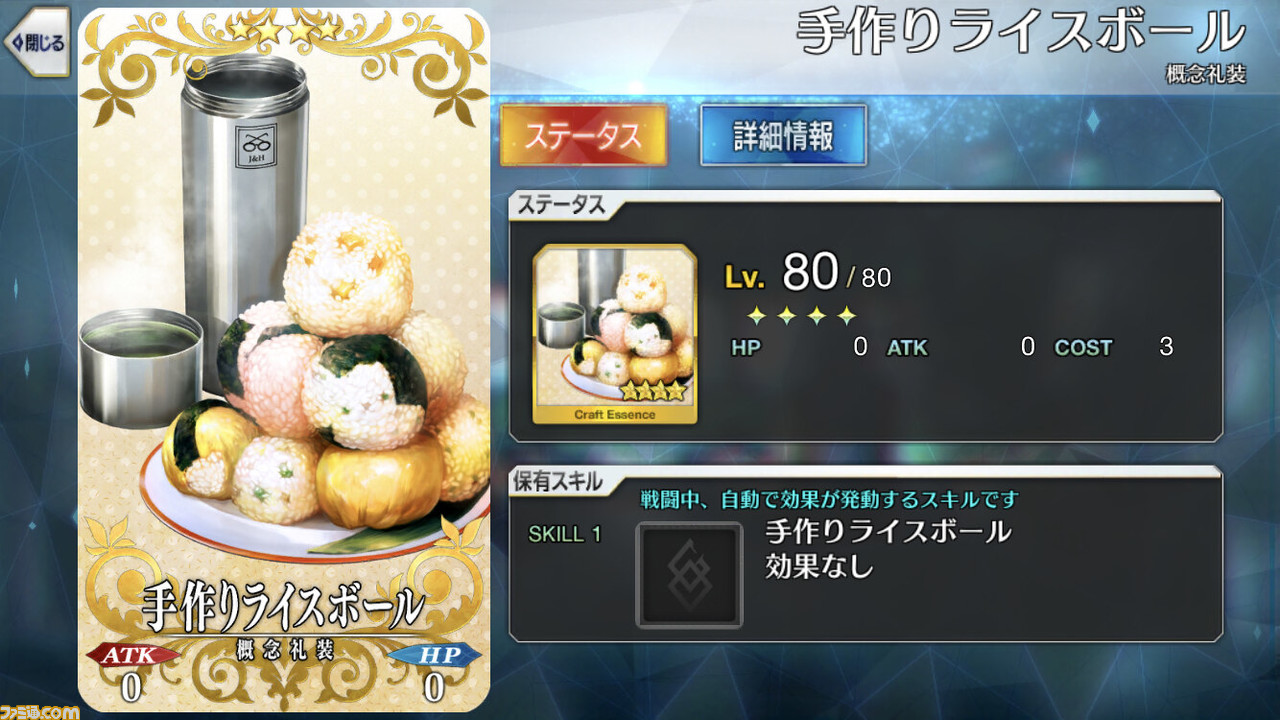Screen dimensions: 1280x720
Task: Tap the Craft Essence thumbnail icon
Action: pyautogui.click(x=615, y=334)
